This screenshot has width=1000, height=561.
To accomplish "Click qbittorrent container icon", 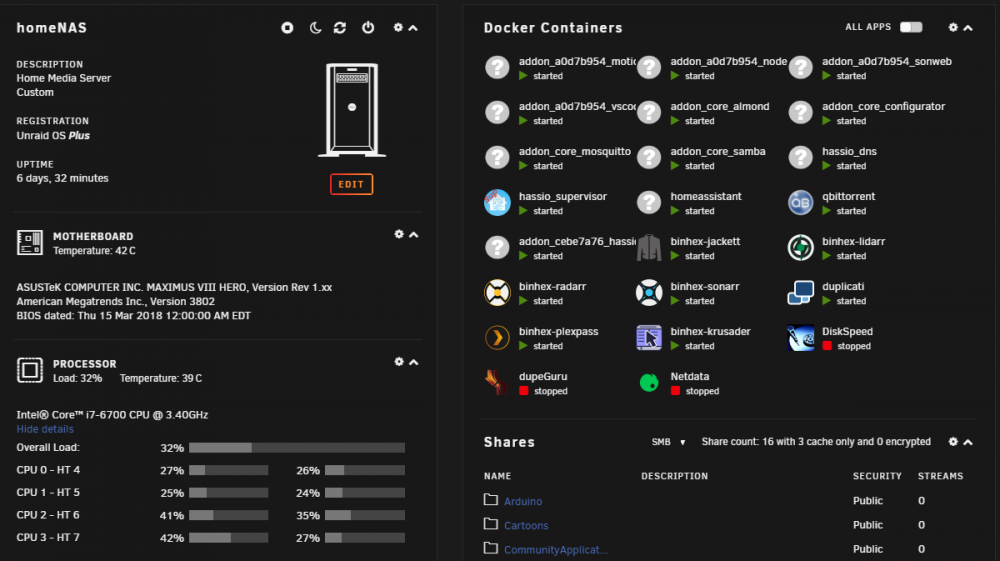I will pos(800,203).
